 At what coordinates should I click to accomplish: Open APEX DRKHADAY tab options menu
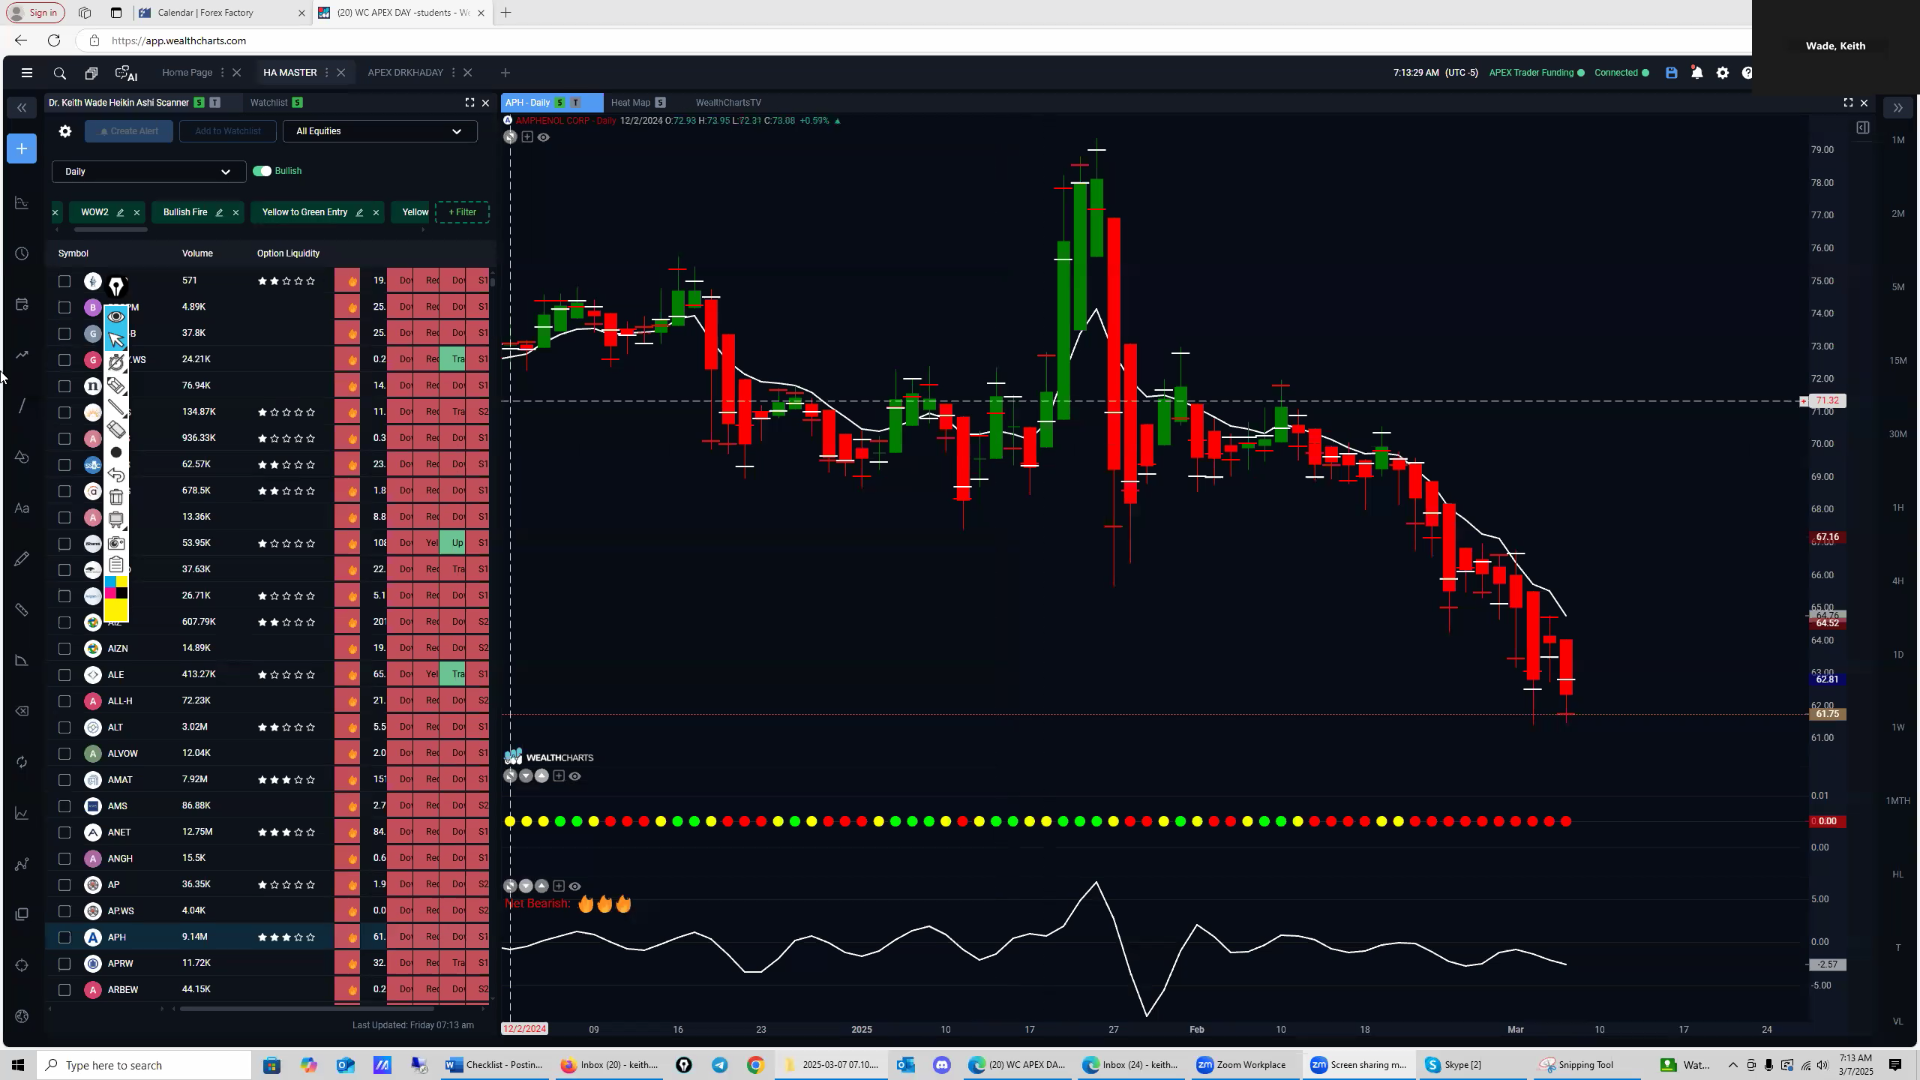[x=453, y=73]
